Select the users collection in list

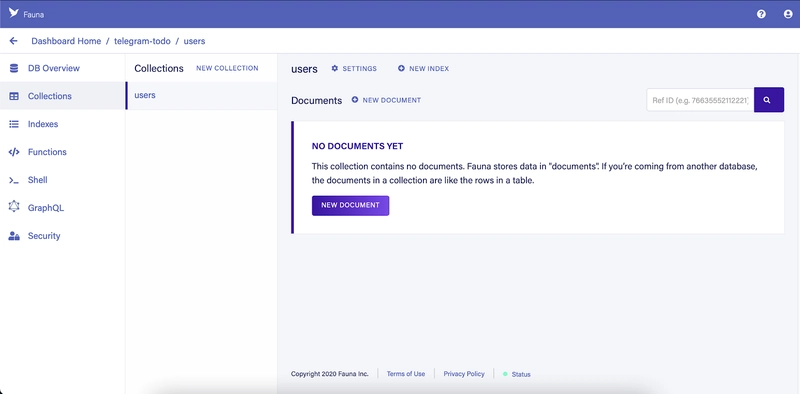pos(202,95)
